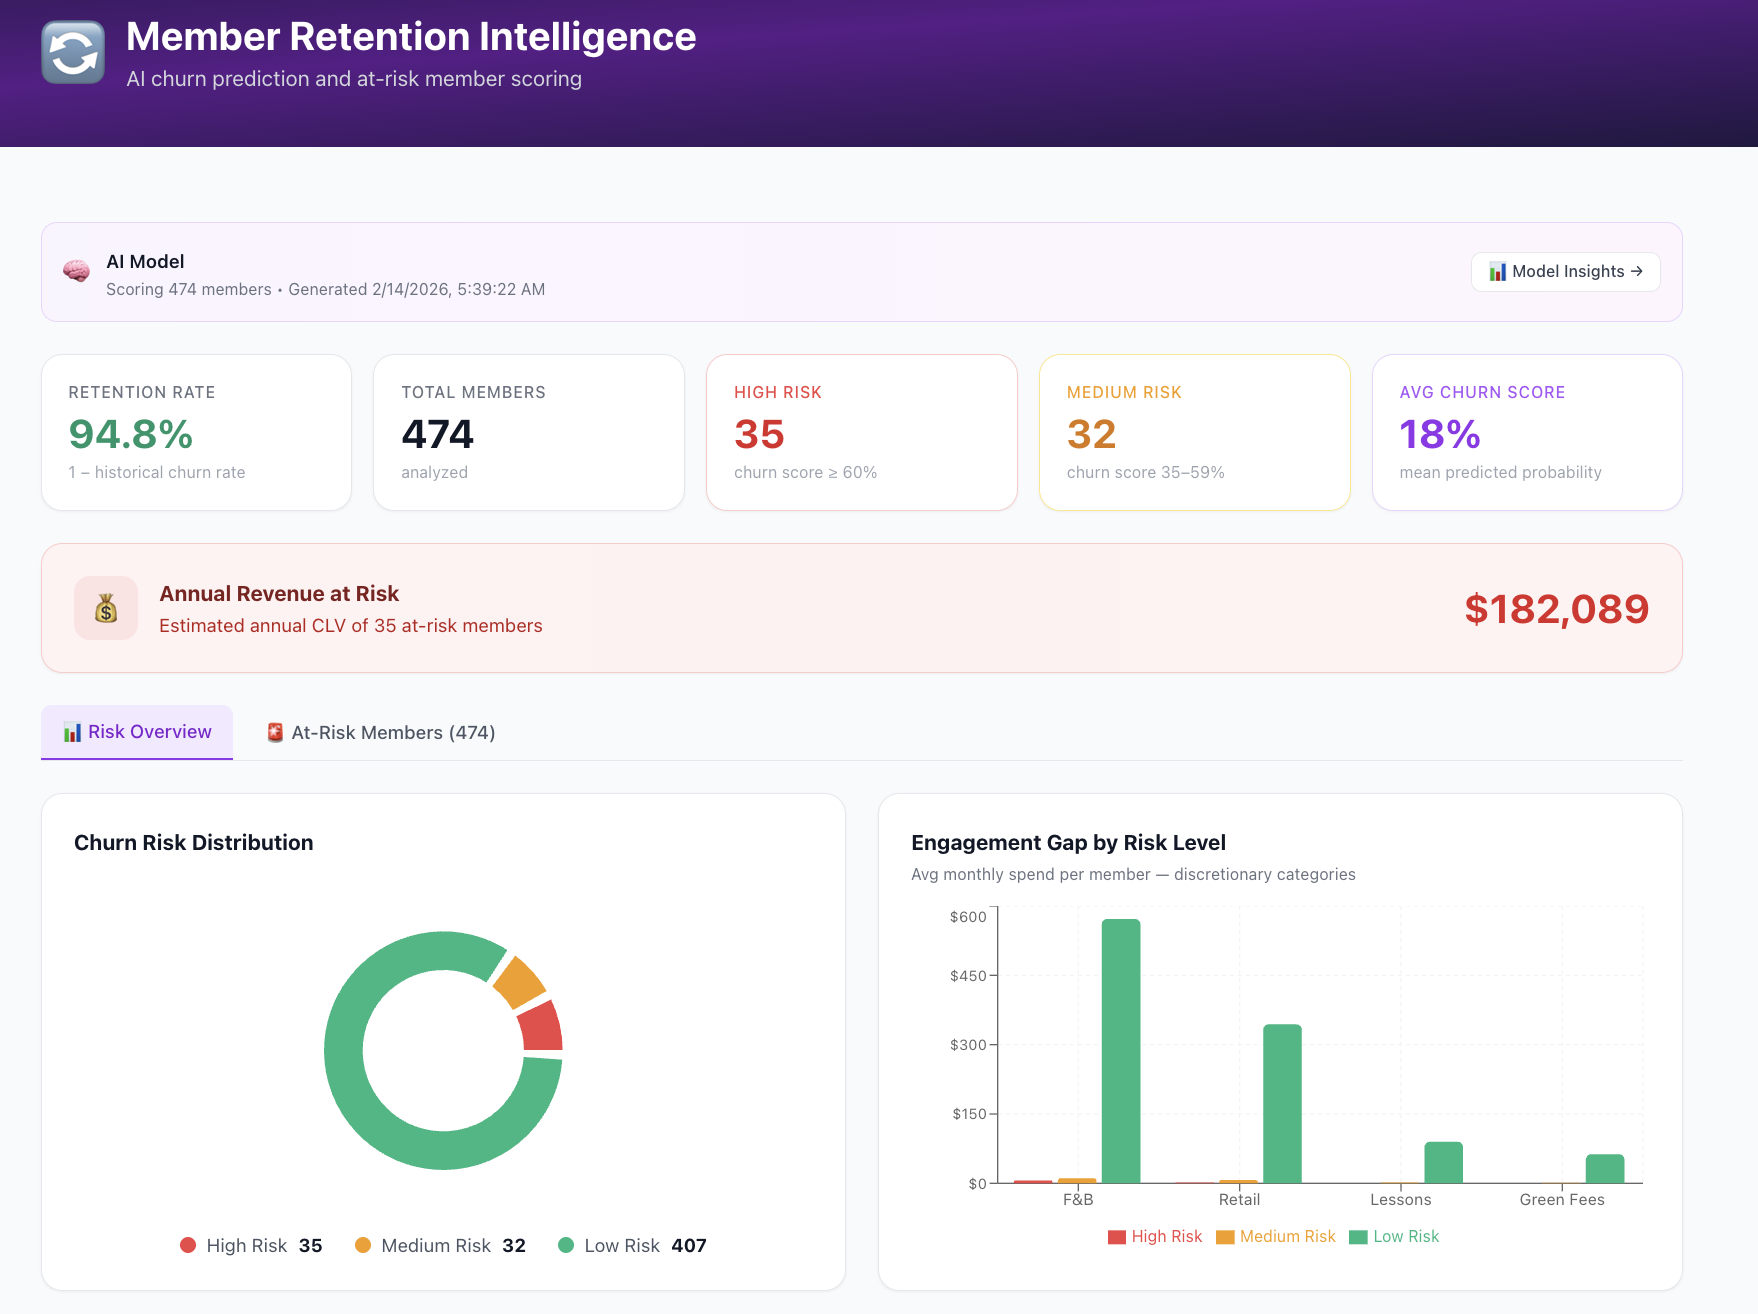Click the alarm icon on At-Risk Members tab
Image resolution: width=1758 pixels, height=1314 pixels.
click(274, 732)
